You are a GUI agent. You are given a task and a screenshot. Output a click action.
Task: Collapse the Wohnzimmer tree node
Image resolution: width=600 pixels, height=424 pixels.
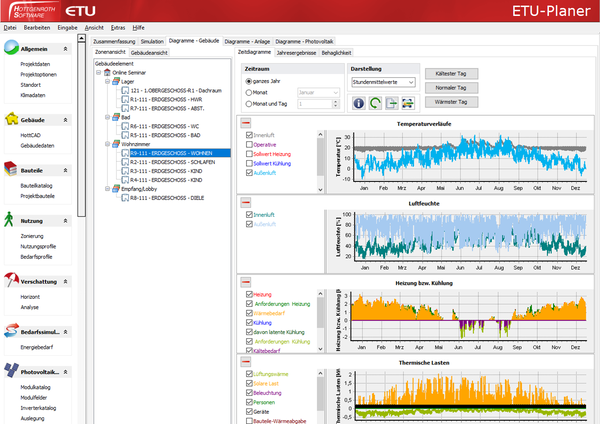[107, 144]
